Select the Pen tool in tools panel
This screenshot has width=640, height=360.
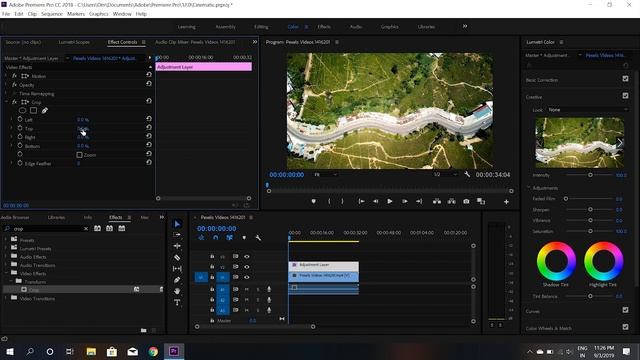pyautogui.click(x=177, y=280)
